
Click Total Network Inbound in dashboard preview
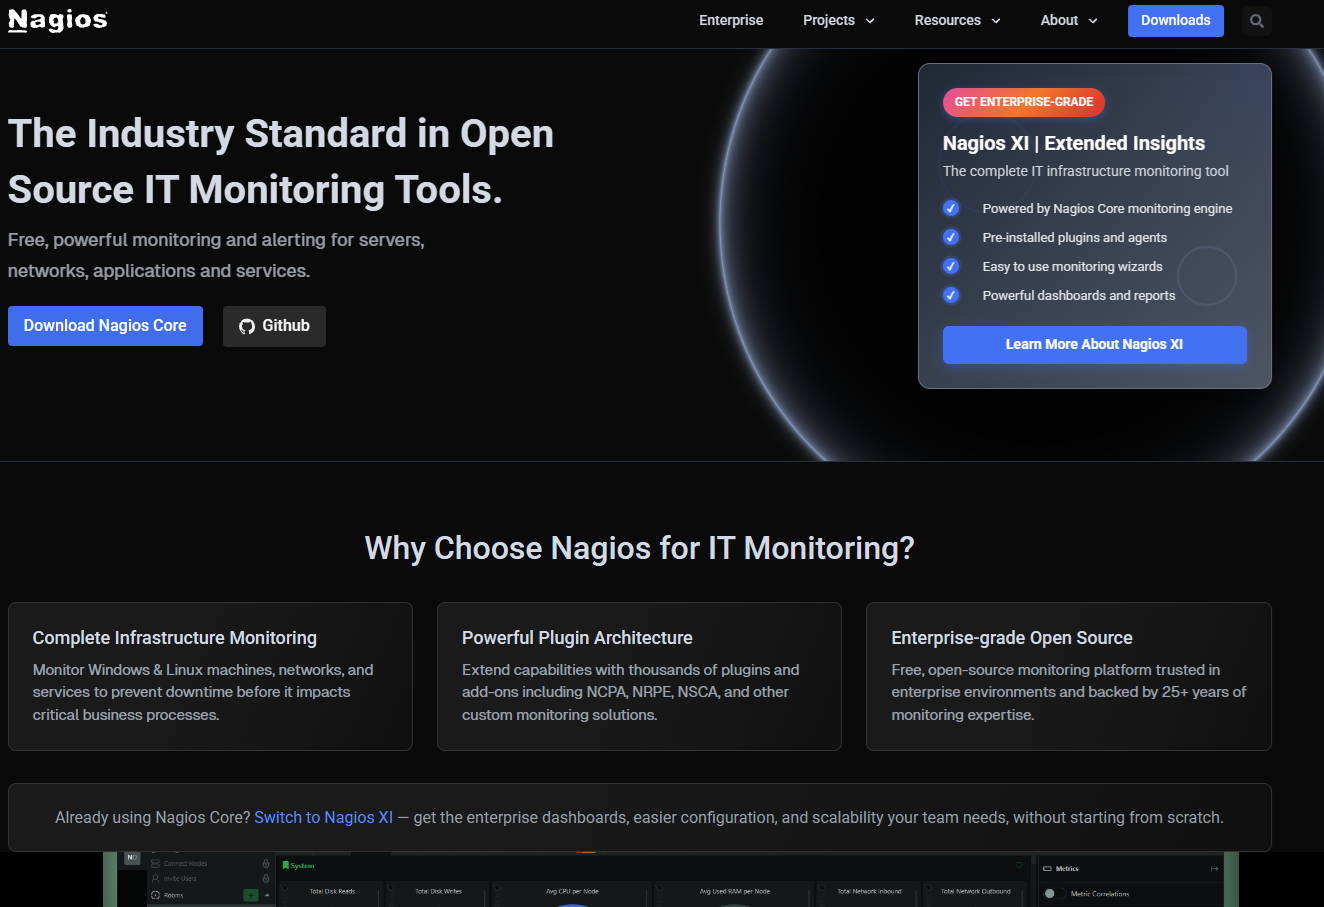(x=869, y=891)
